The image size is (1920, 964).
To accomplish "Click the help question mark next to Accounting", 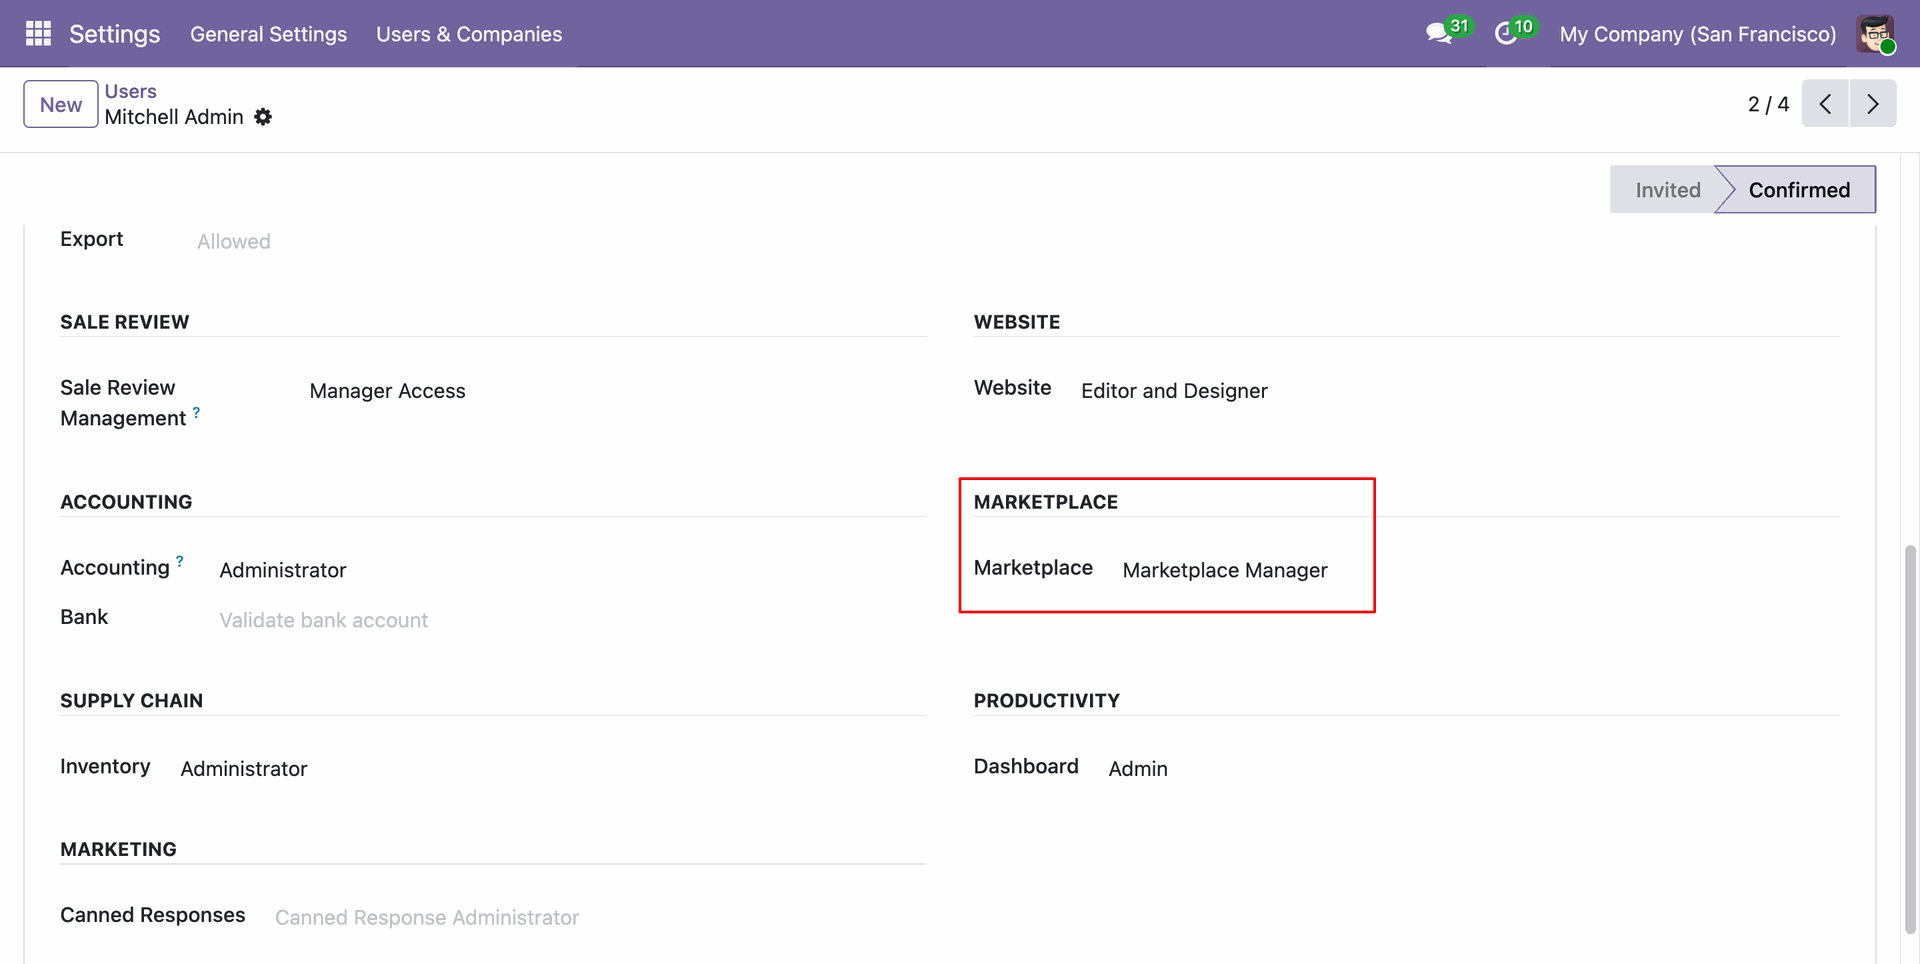I will (180, 561).
